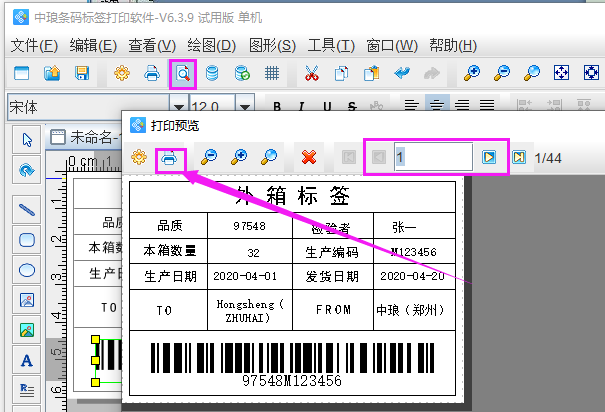Open the 宋体 font dropdown
The height and width of the screenshot is (412, 605).
pyautogui.click(x=178, y=107)
